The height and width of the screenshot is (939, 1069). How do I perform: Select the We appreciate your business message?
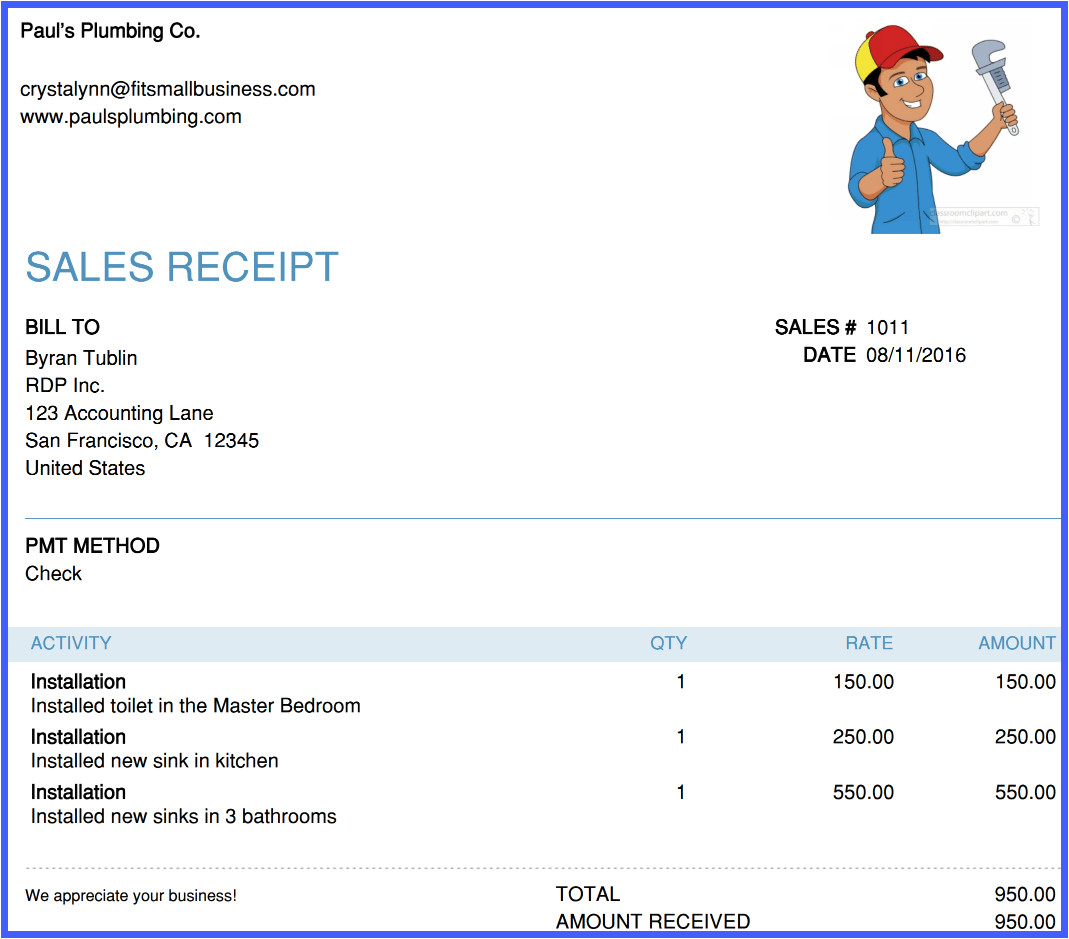(x=131, y=896)
